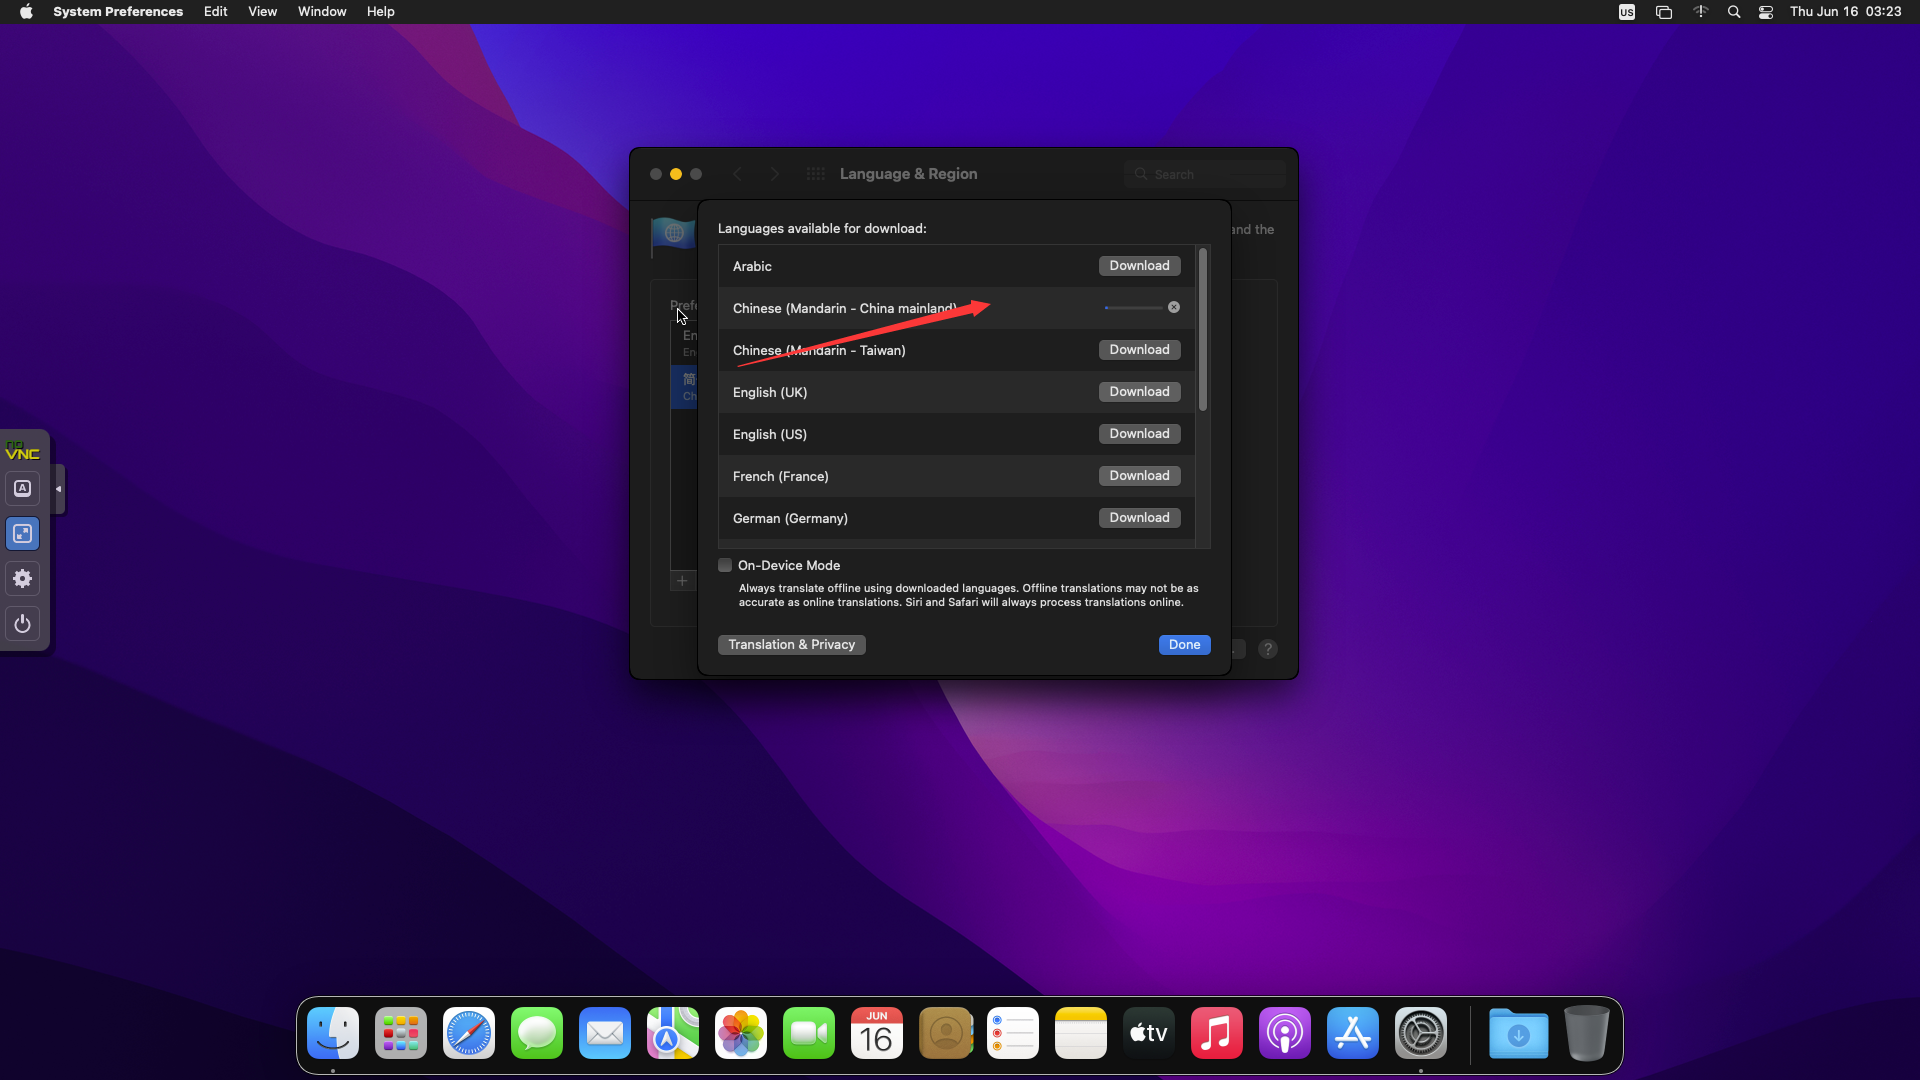Launch Maps from the Dock
This screenshot has height=1080, width=1920.
click(673, 1033)
